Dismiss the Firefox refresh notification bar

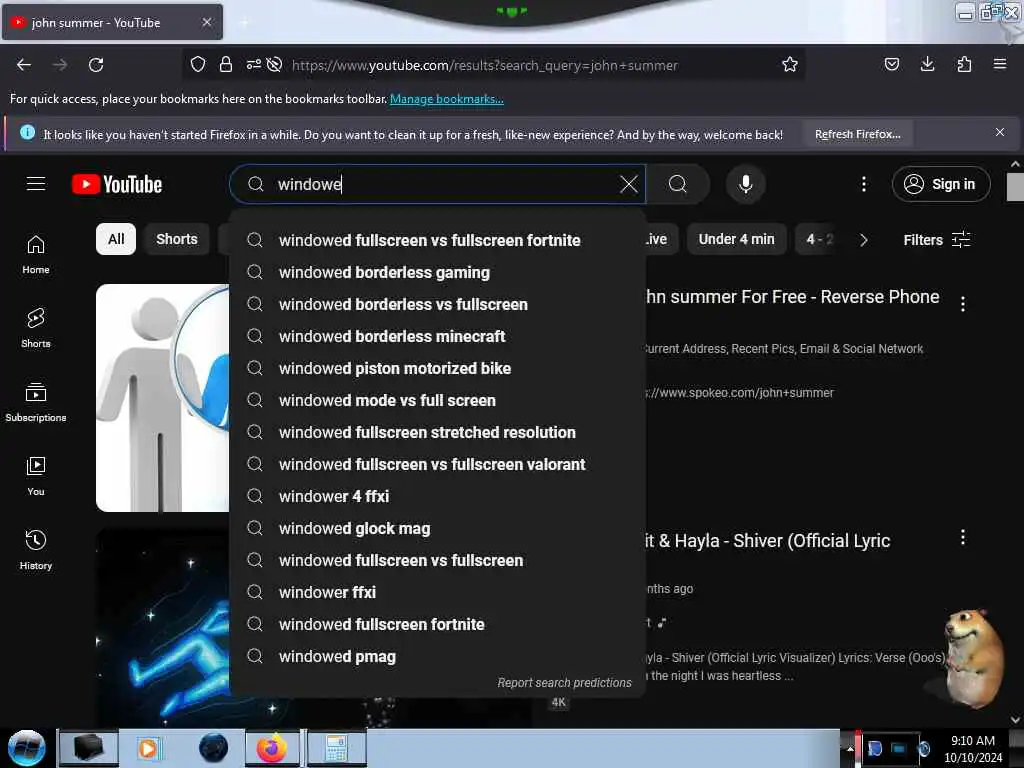tap(999, 133)
